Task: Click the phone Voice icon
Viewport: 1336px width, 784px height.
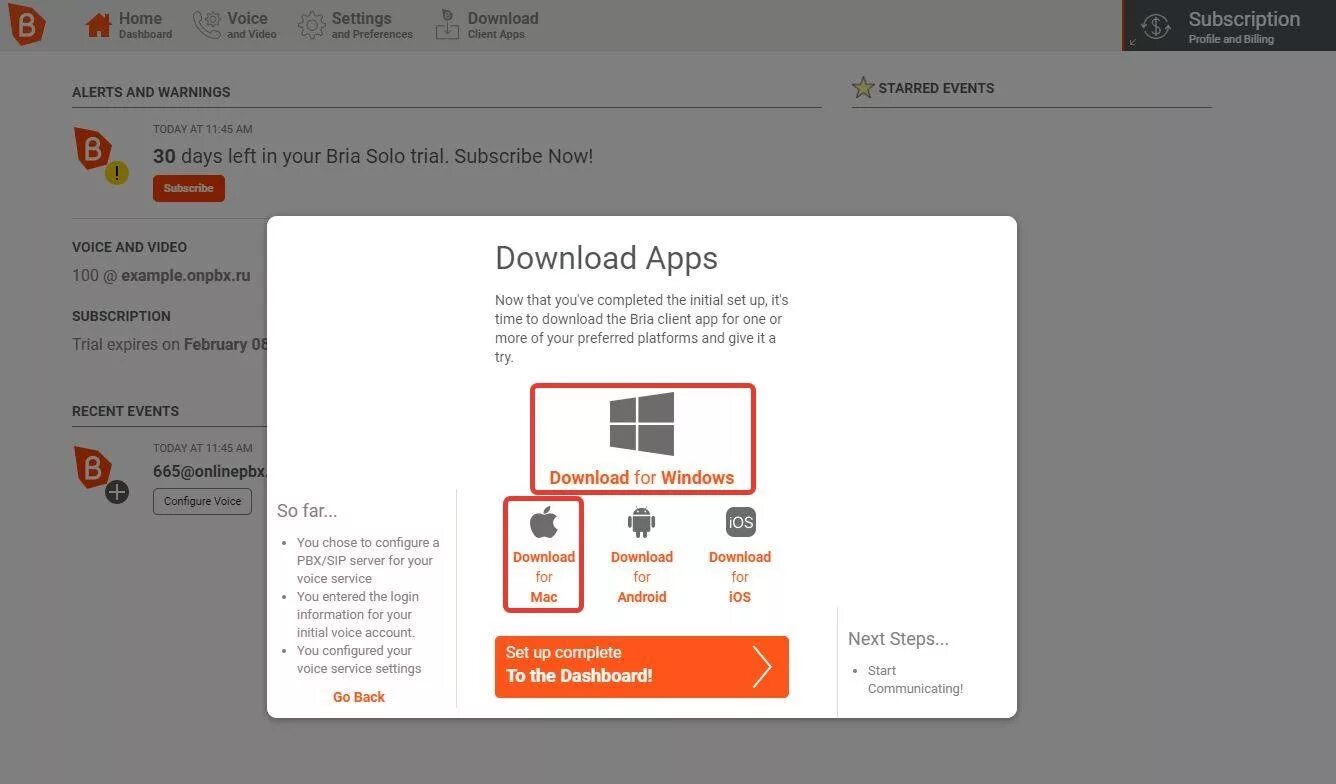Action: 207,25
